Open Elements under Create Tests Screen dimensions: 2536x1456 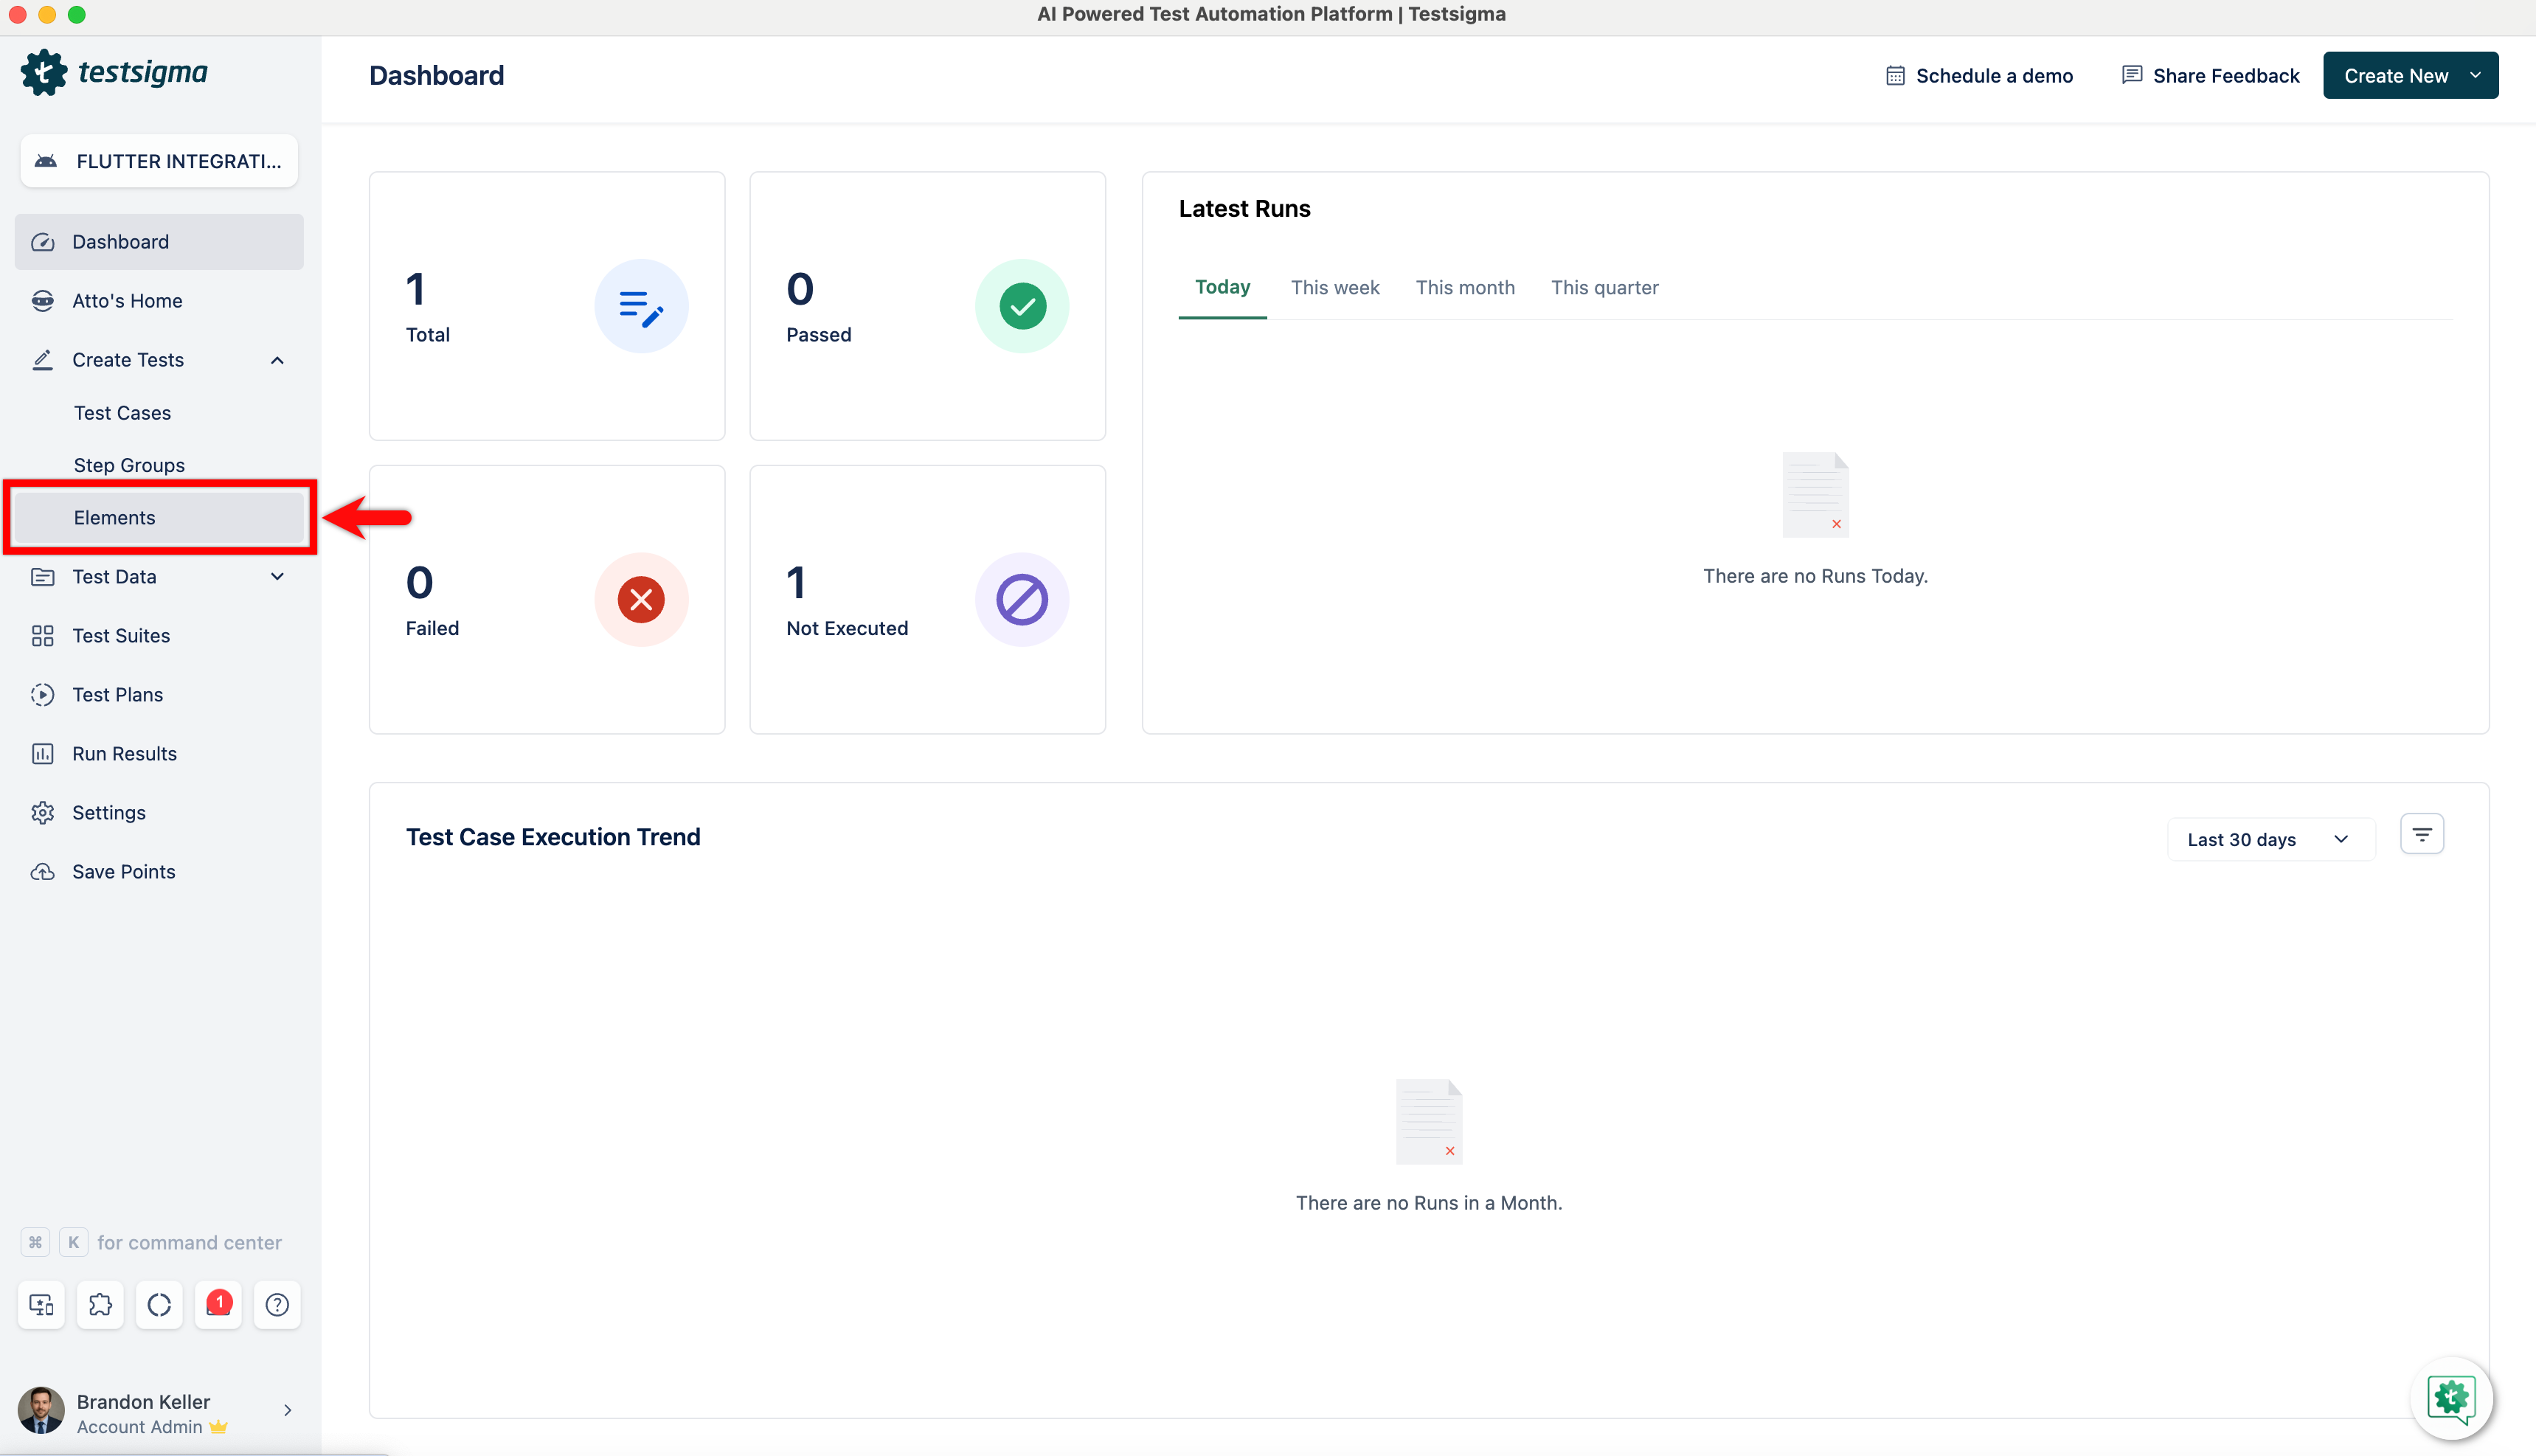click(114, 517)
